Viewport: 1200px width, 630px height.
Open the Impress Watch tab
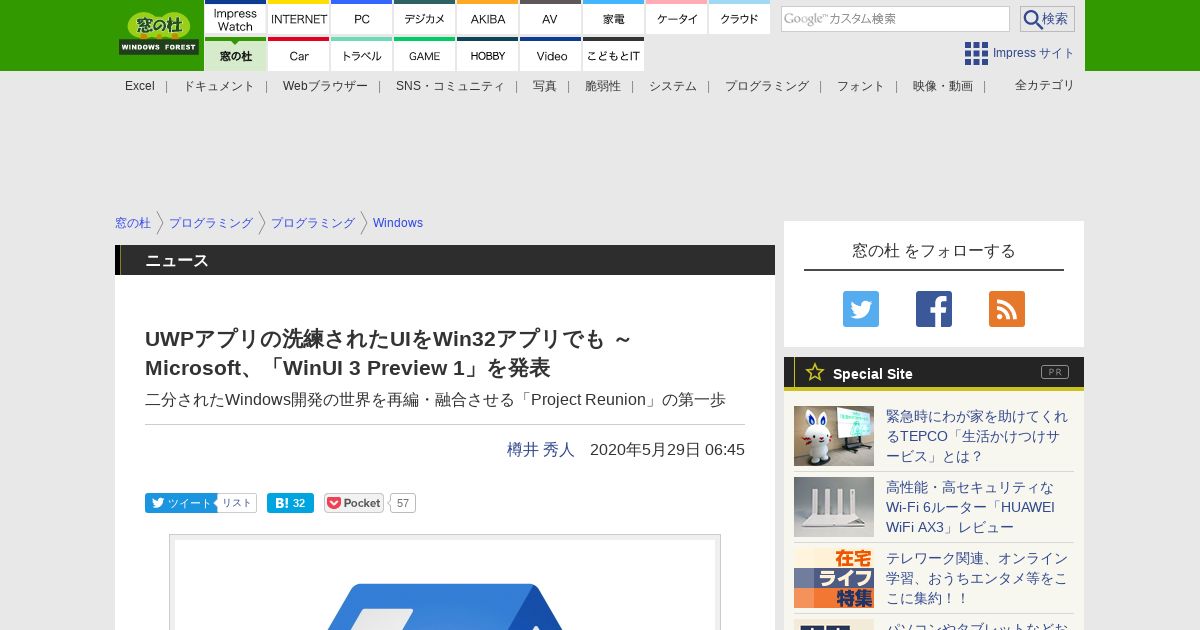[235, 18]
